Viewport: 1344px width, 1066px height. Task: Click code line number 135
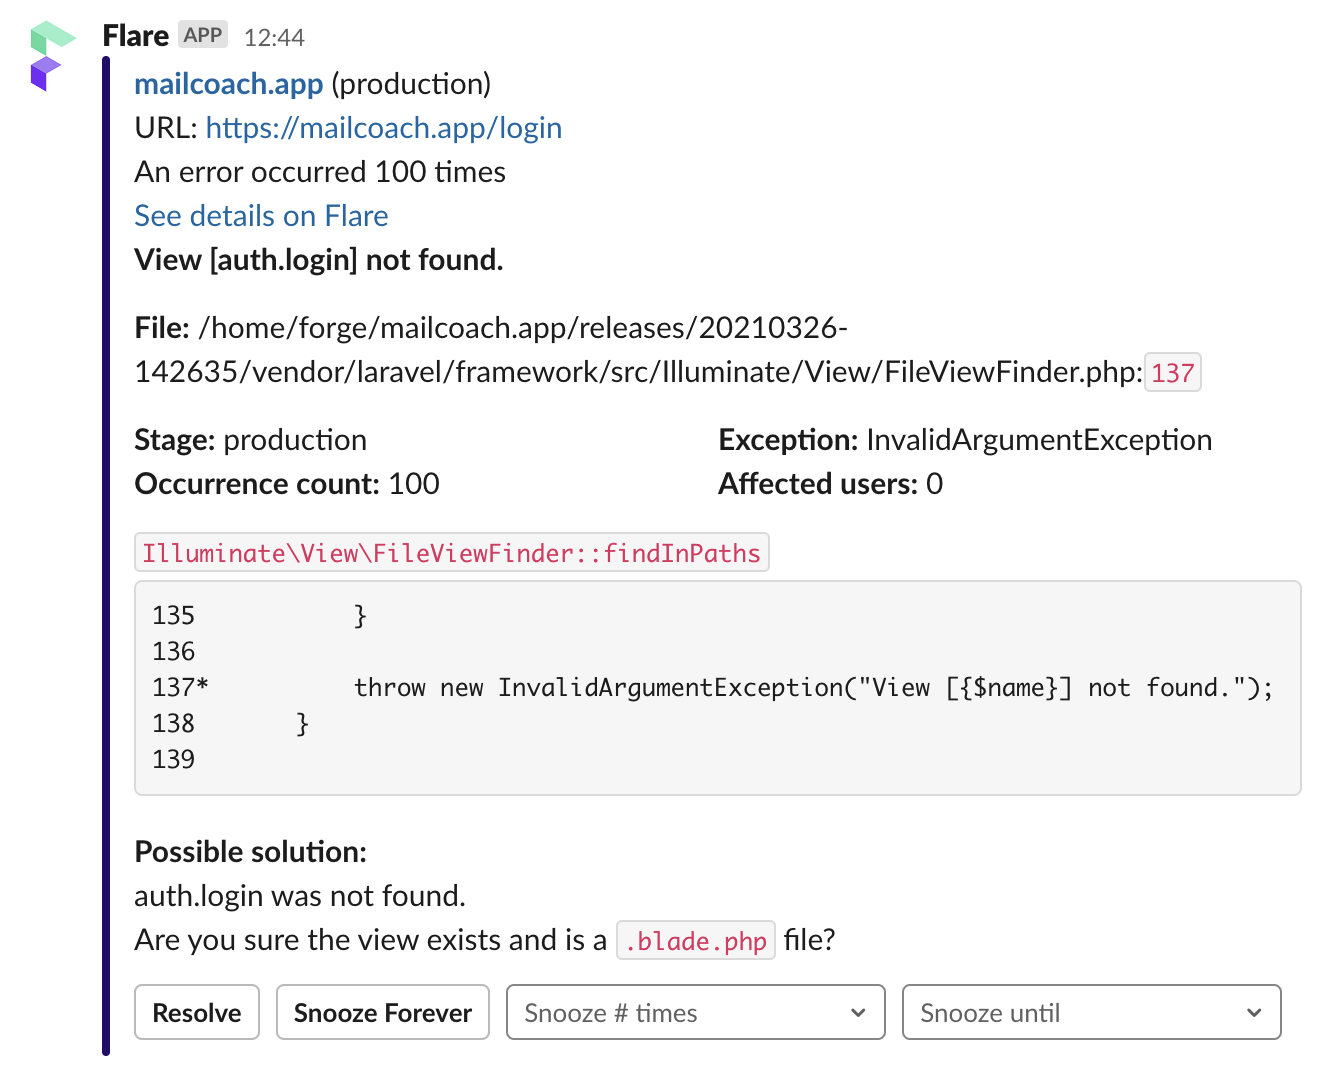pos(174,616)
